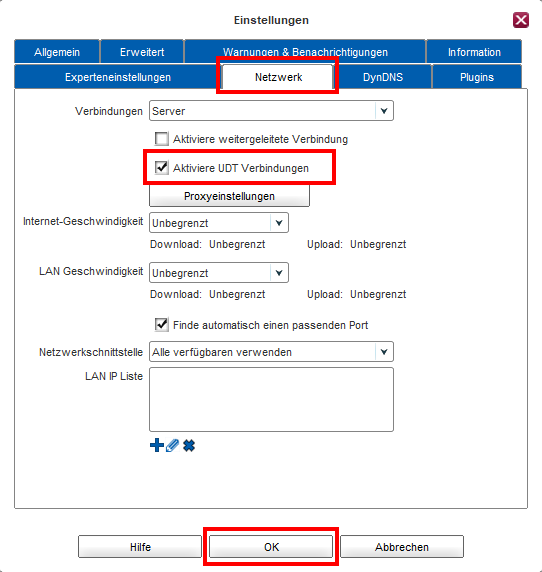The width and height of the screenshot is (542, 572).
Task: Open Proxyeinstellungen button
Action: 229,196
